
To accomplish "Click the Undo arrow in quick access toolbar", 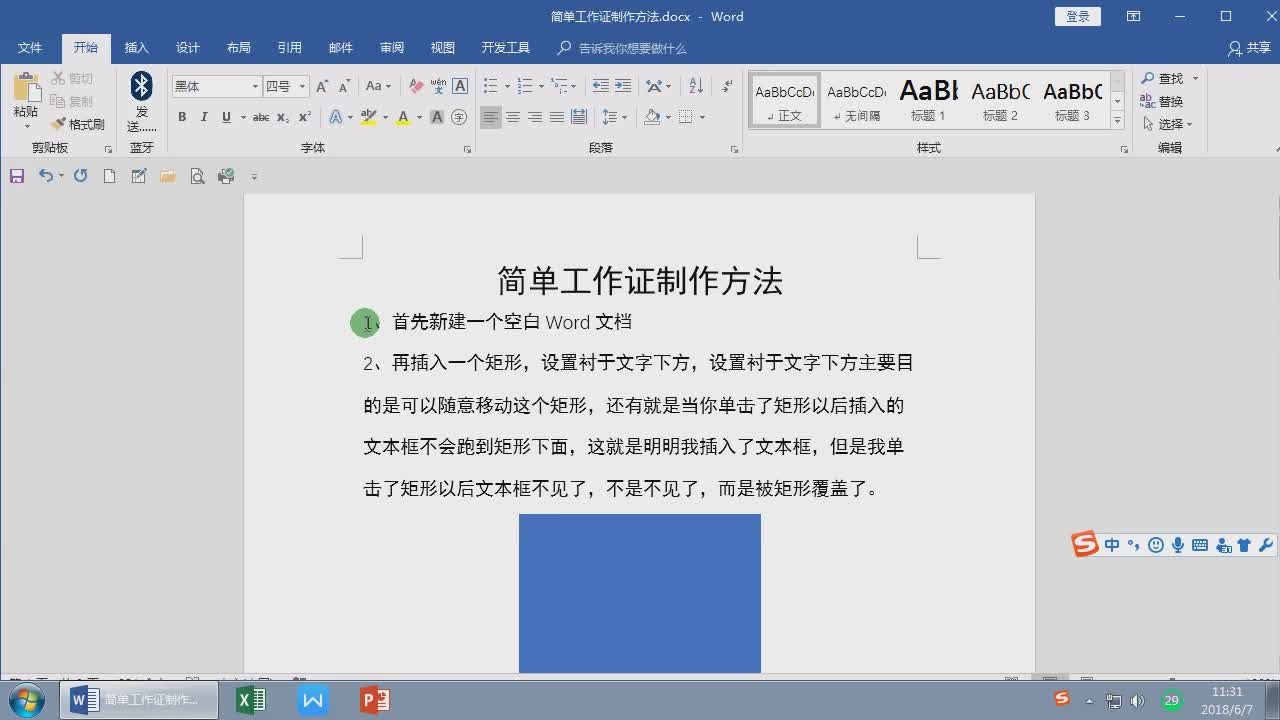I will coord(45,176).
